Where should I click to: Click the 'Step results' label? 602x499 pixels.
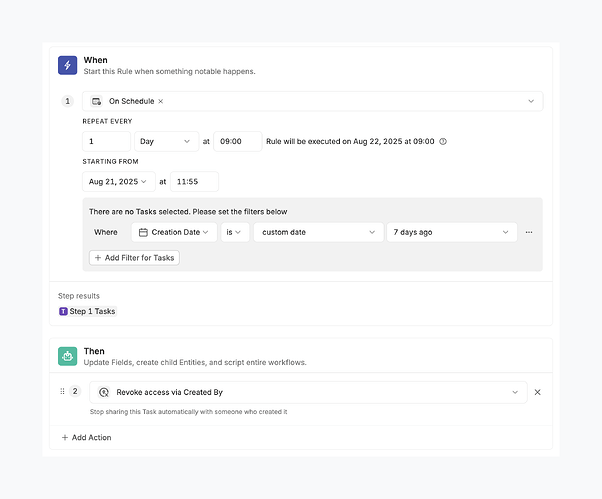[x=79, y=296]
